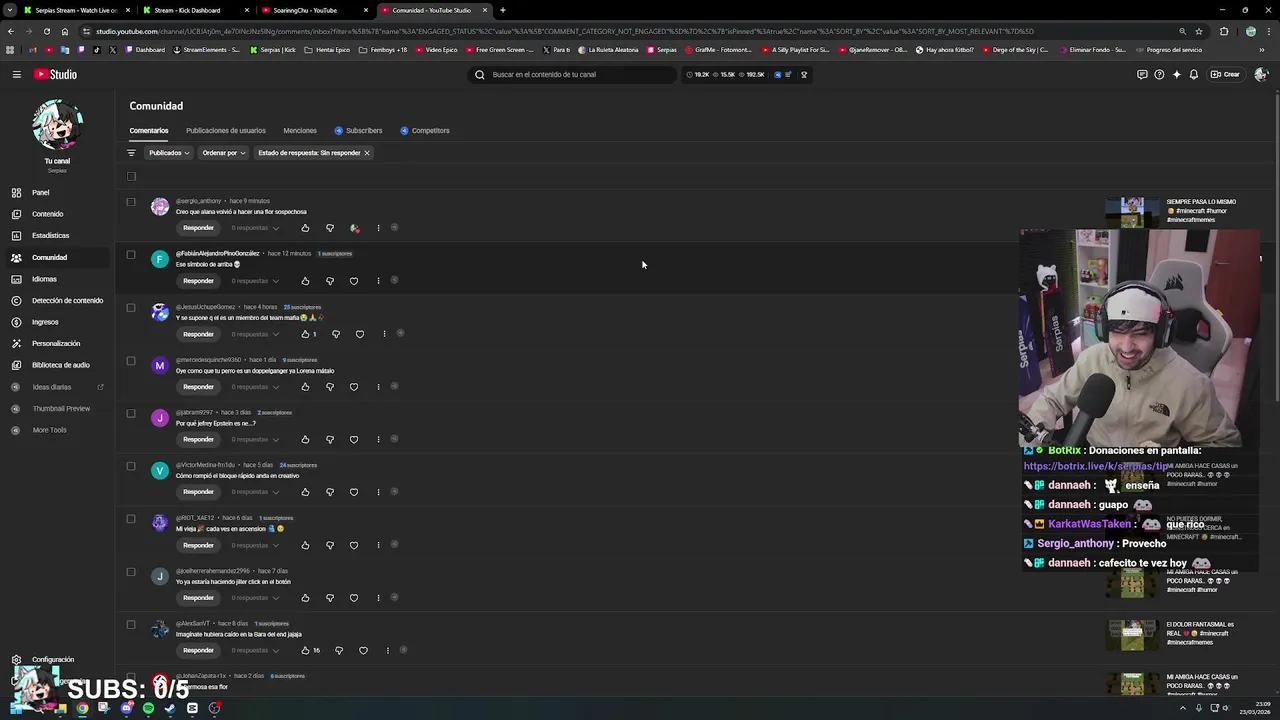Open the send feedback icon in header

[x=1142, y=74]
